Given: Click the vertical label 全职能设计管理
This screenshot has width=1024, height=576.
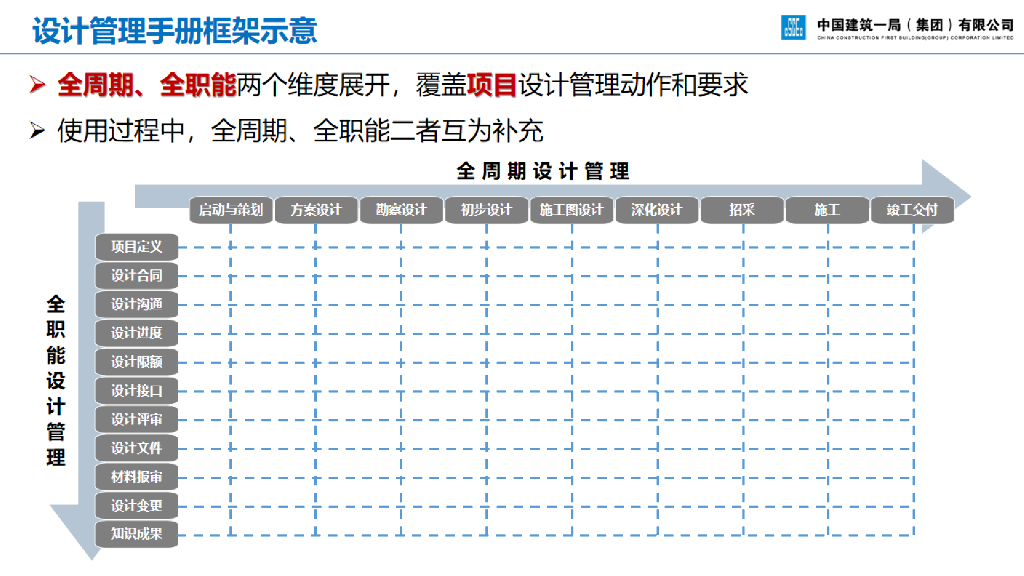Looking at the screenshot, I should (56, 381).
